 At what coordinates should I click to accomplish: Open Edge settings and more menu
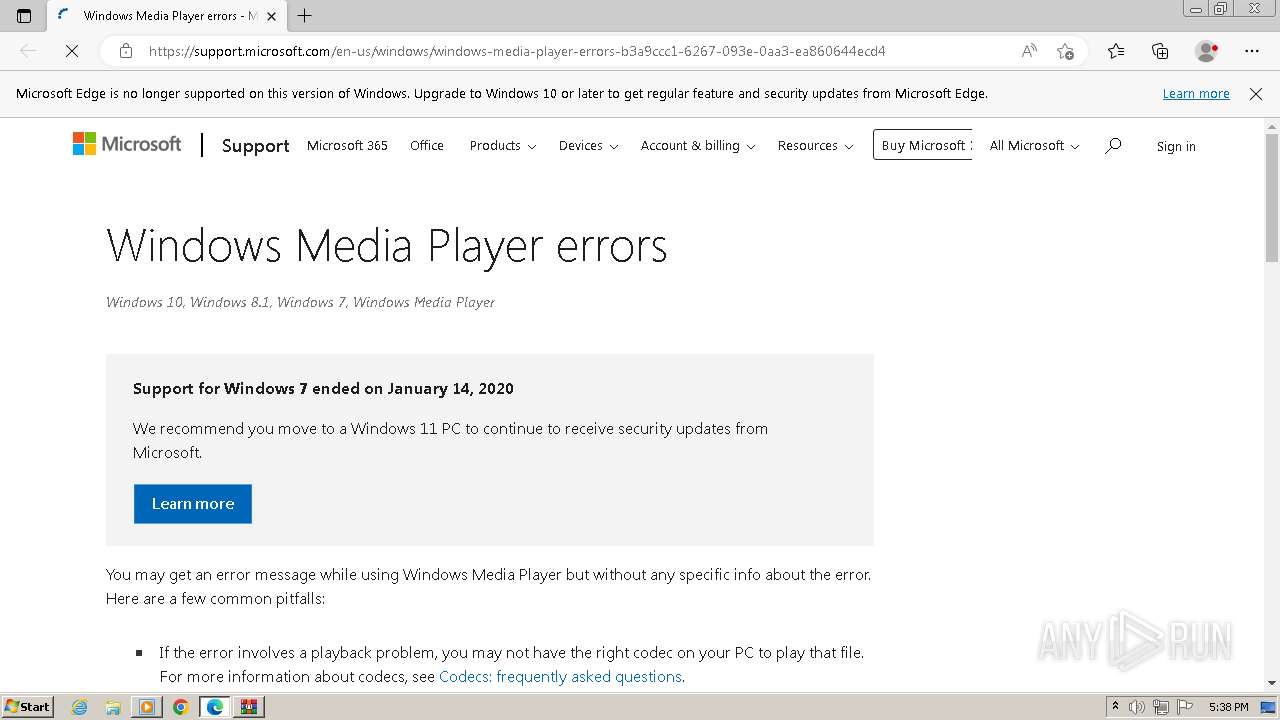1252,51
